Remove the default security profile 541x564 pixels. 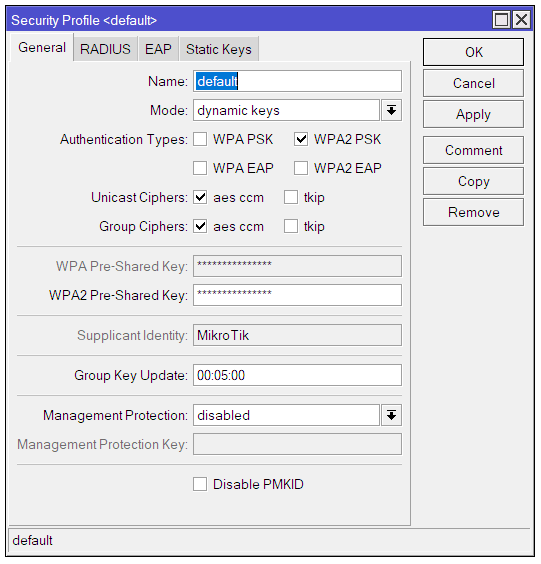click(x=473, y=212)
